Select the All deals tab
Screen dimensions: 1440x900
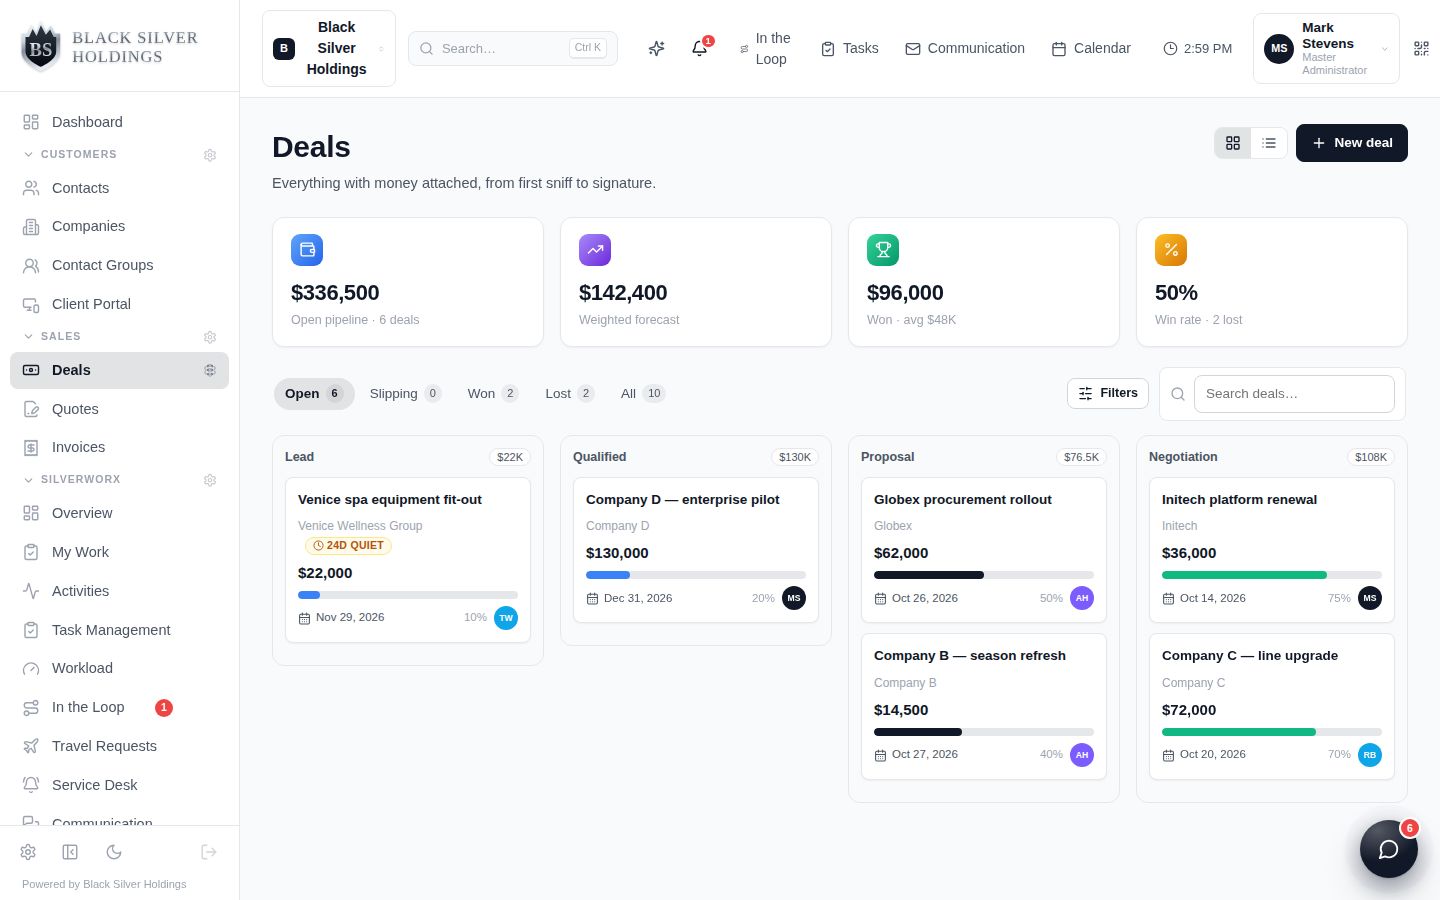coord(642,394)
